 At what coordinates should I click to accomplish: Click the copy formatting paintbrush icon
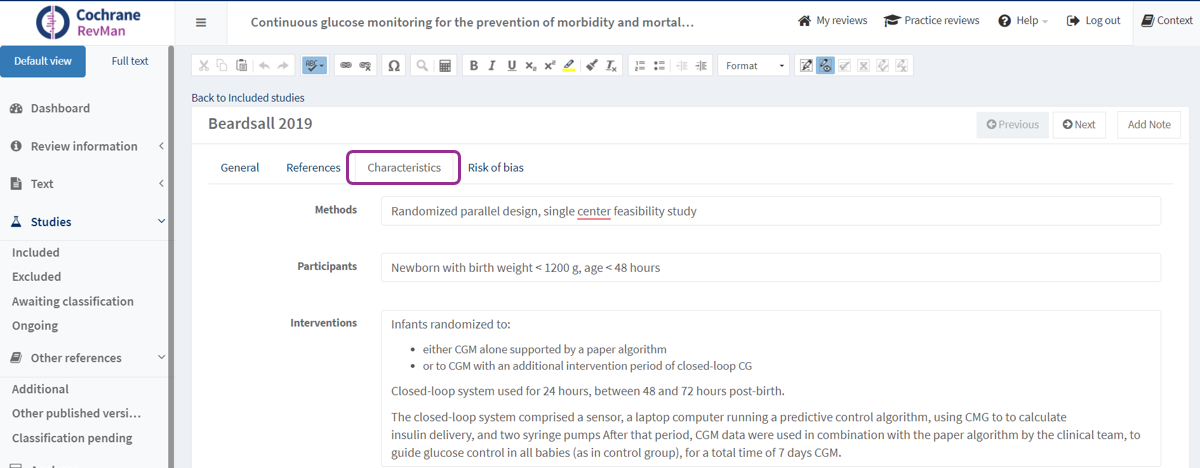click(x=592, y=66)
